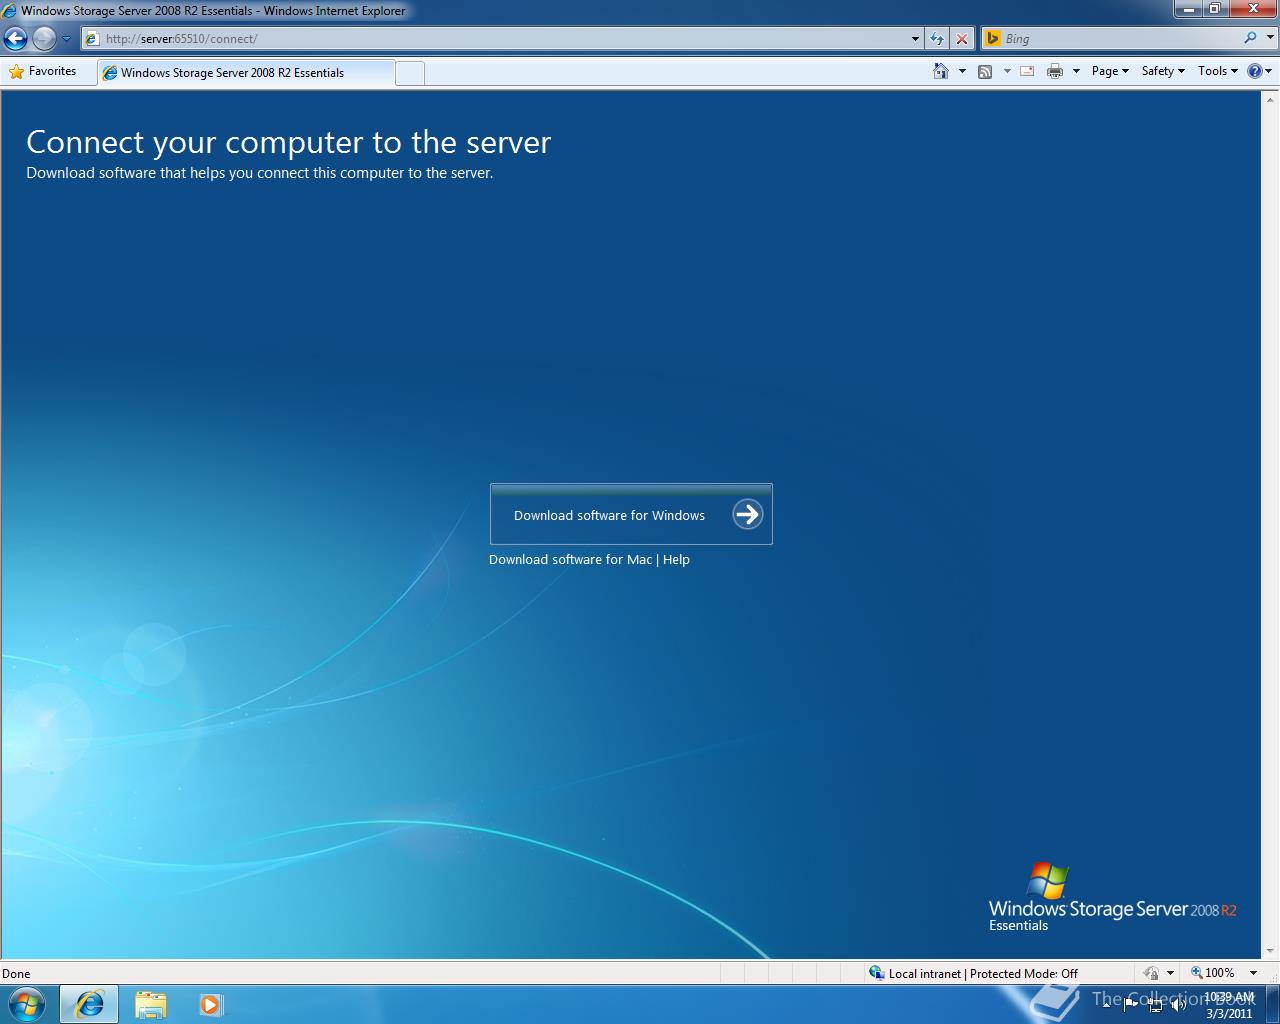Launch Windows Media Player from taskbar
Screen dimensions: 1280x1024
pyautogui.click(x=211, y=1004)
